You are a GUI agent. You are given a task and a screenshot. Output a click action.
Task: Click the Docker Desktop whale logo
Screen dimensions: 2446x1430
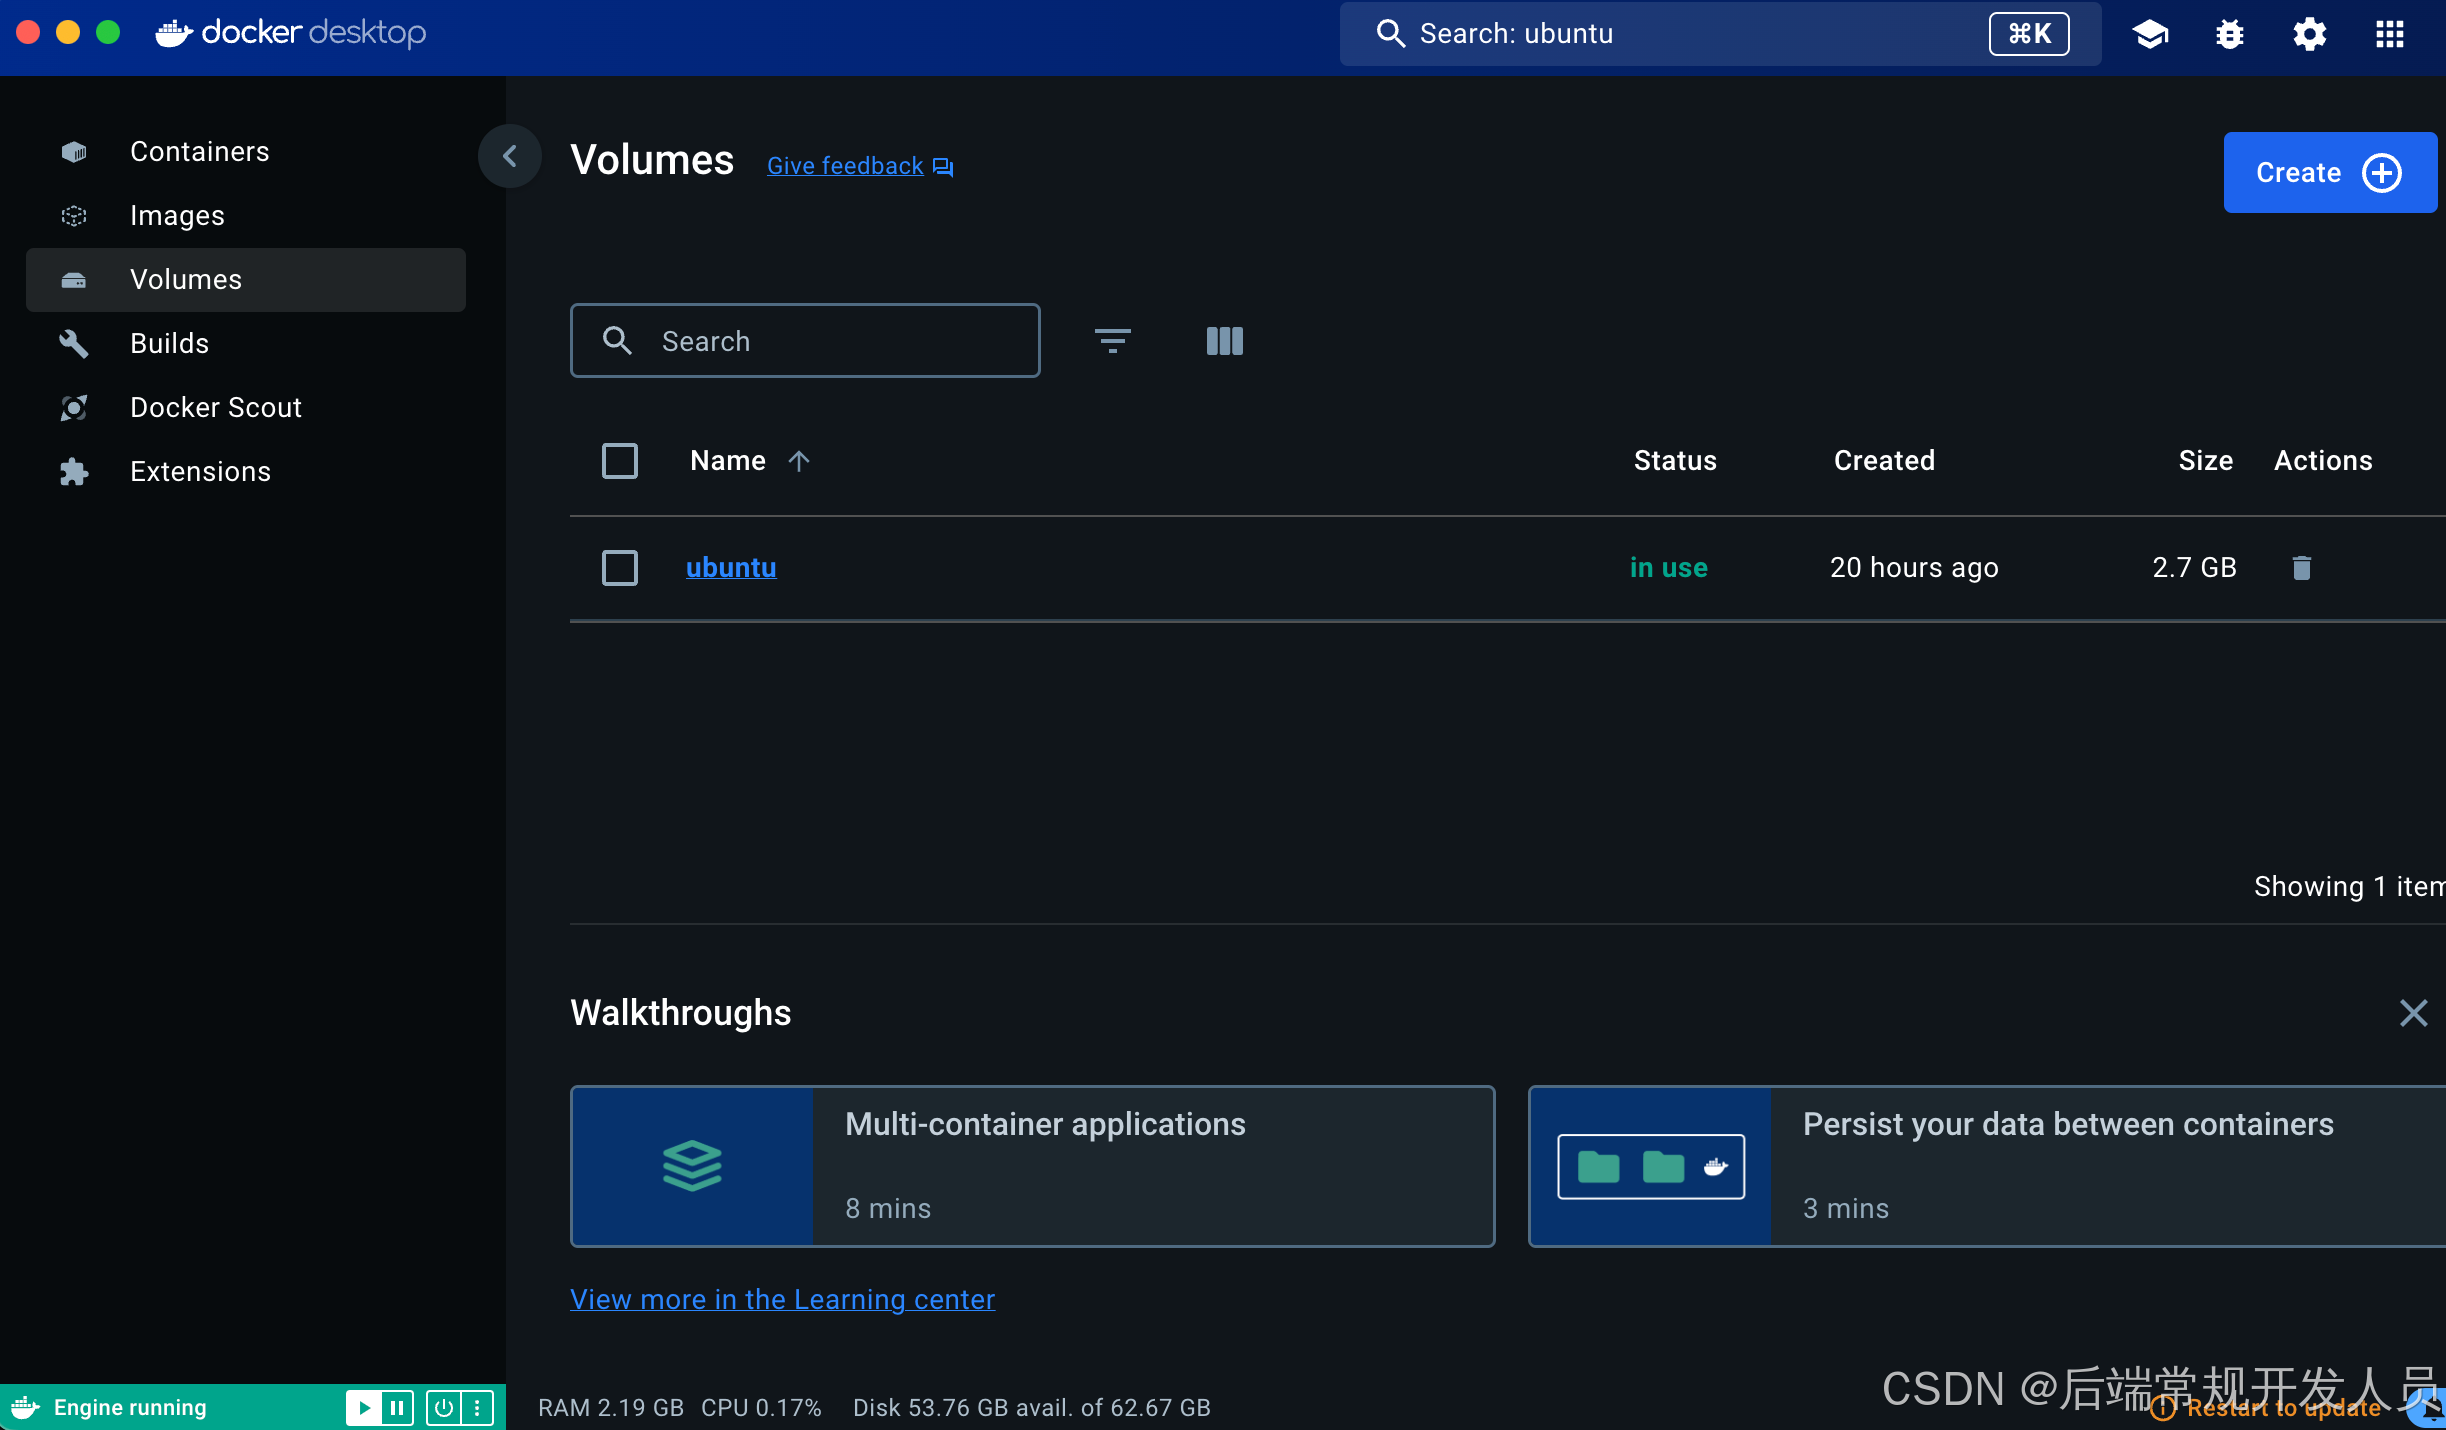click(291, 33)
